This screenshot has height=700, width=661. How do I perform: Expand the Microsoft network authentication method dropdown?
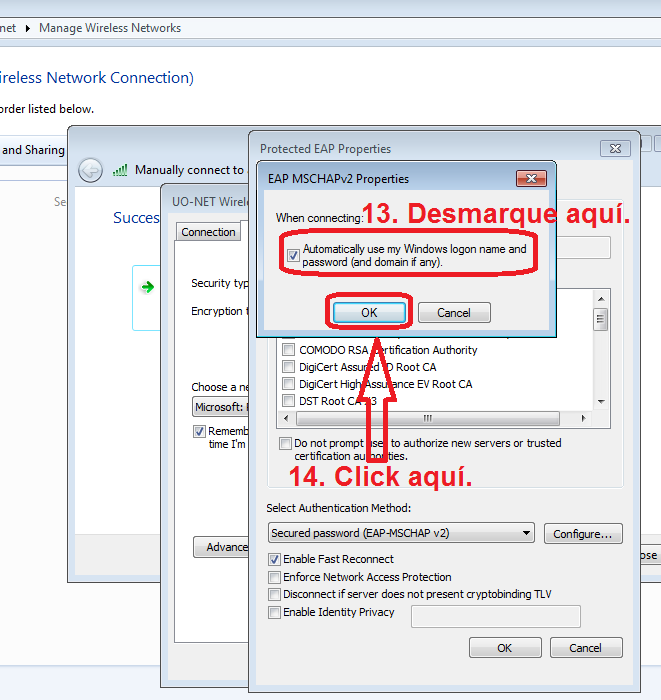click(x=220, y=407)
